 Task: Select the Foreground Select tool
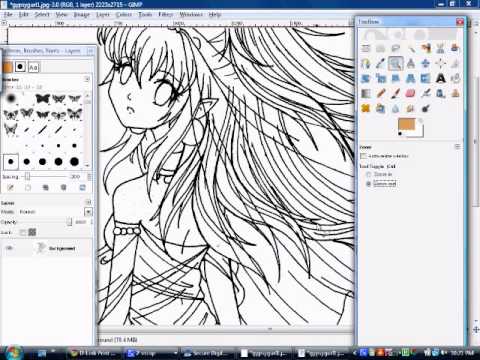click(455, 48)
